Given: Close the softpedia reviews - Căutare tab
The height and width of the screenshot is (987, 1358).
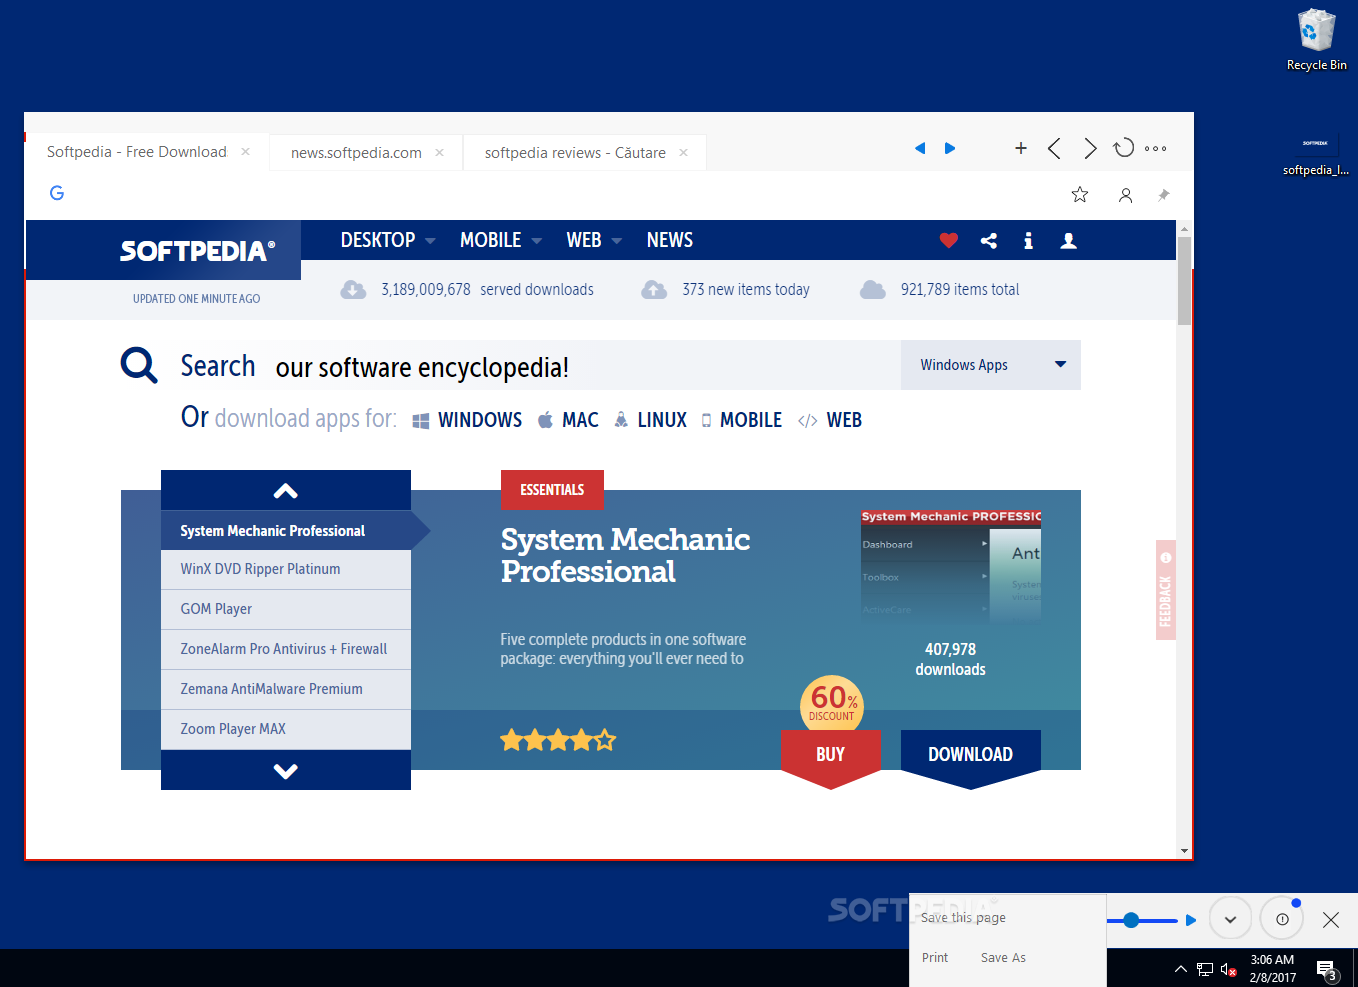Looking at the screenshot, I should (x=683, y=153).
